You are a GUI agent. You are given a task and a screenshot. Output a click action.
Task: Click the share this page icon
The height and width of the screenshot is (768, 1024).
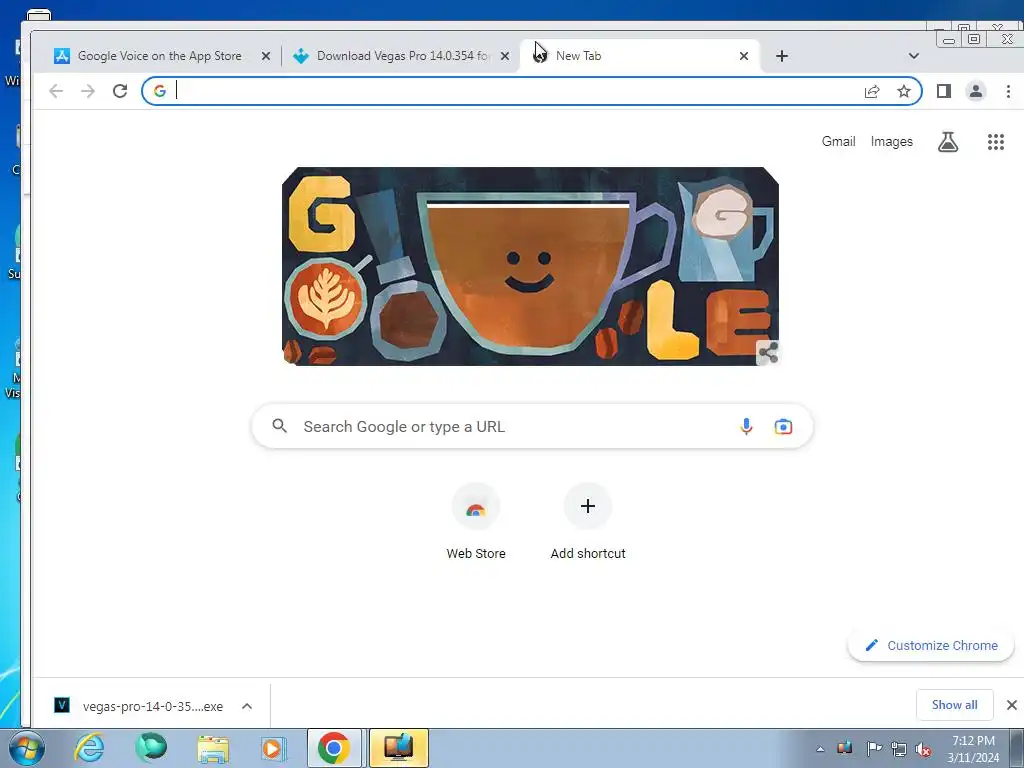[872, 91]
